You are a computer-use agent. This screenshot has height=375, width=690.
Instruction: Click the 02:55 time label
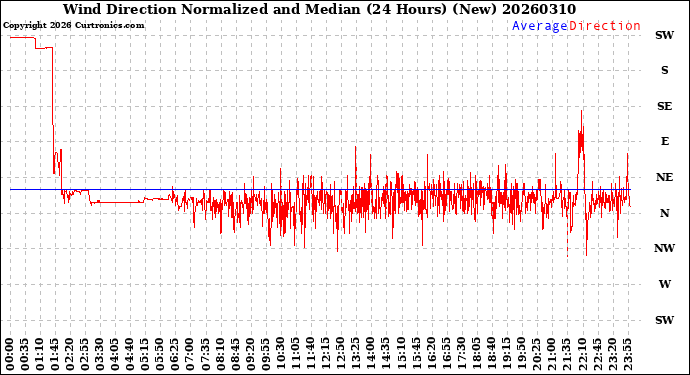85,355
